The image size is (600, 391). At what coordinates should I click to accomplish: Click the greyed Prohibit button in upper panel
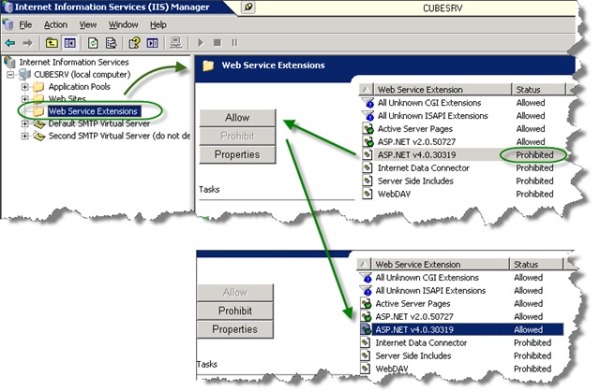click(x=237, y=136)
